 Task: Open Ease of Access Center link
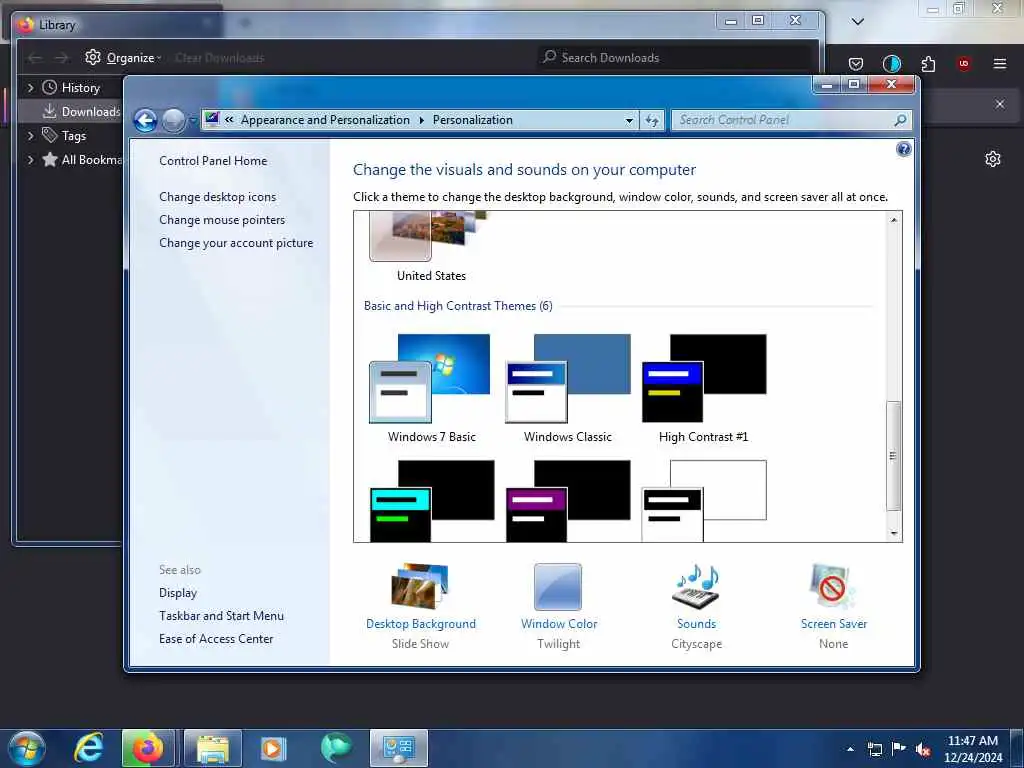tap(216, 639)
